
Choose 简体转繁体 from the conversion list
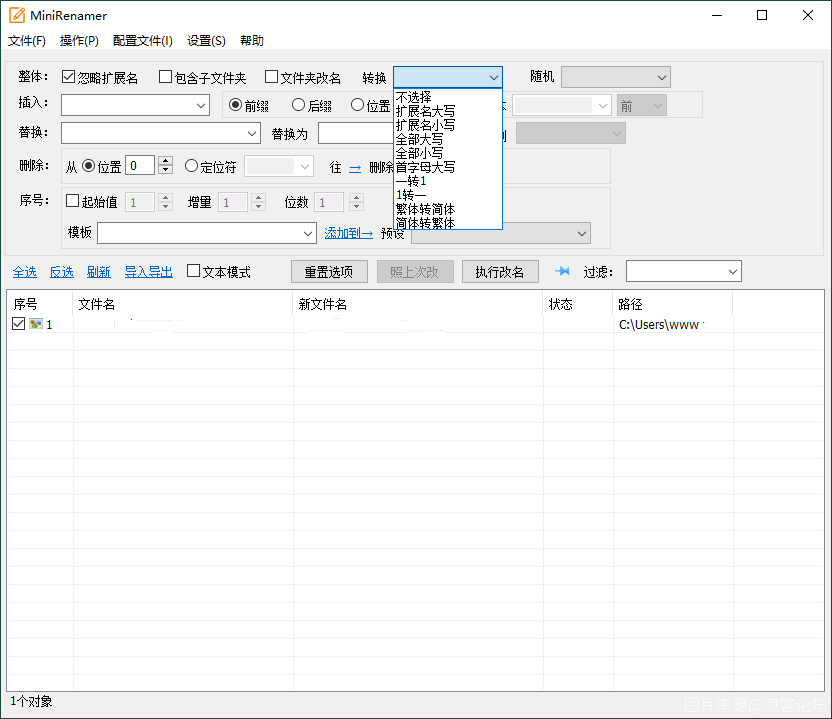[448, 223]
